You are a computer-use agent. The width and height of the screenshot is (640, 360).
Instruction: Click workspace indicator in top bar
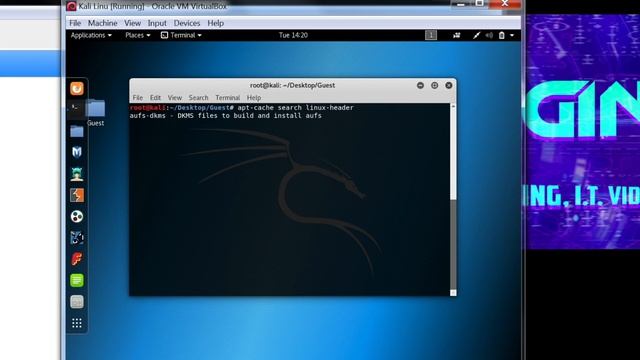pos(431,35)
